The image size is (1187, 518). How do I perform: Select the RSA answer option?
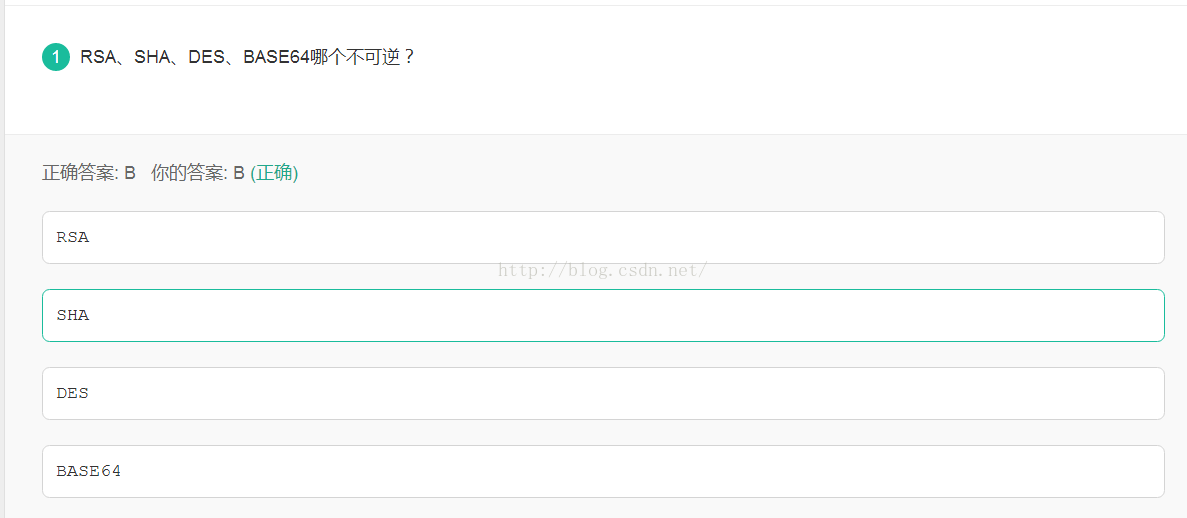(x=603, y=237)
